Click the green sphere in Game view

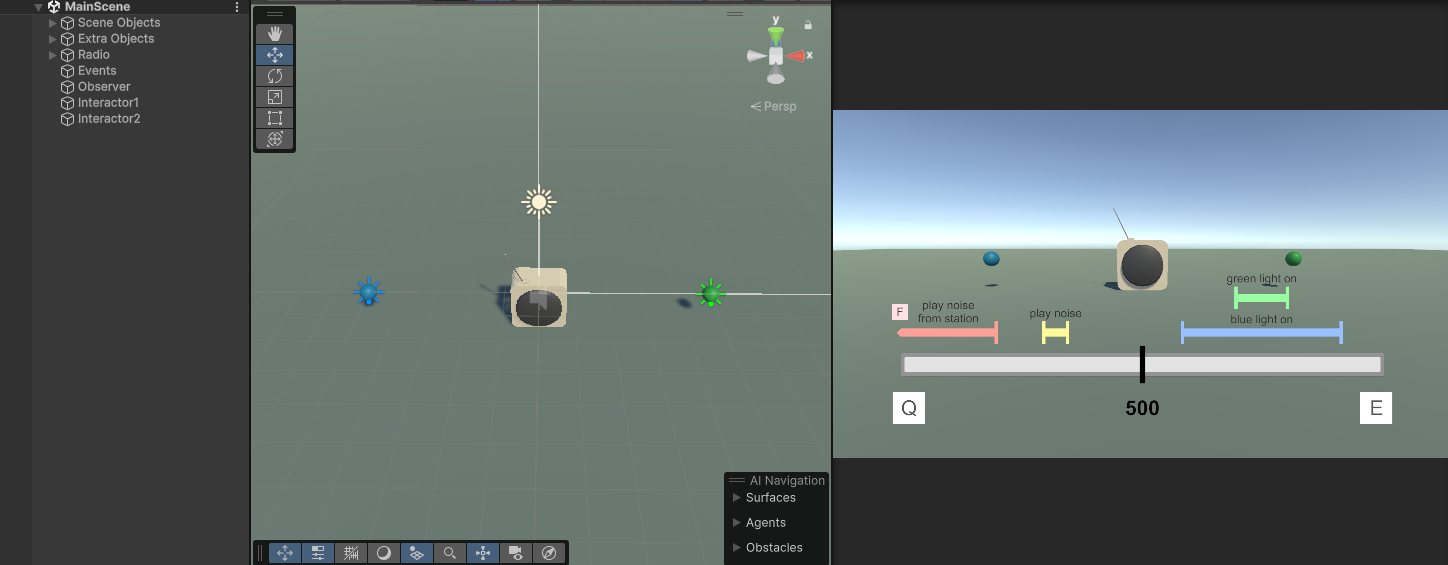click(1293, 259)
